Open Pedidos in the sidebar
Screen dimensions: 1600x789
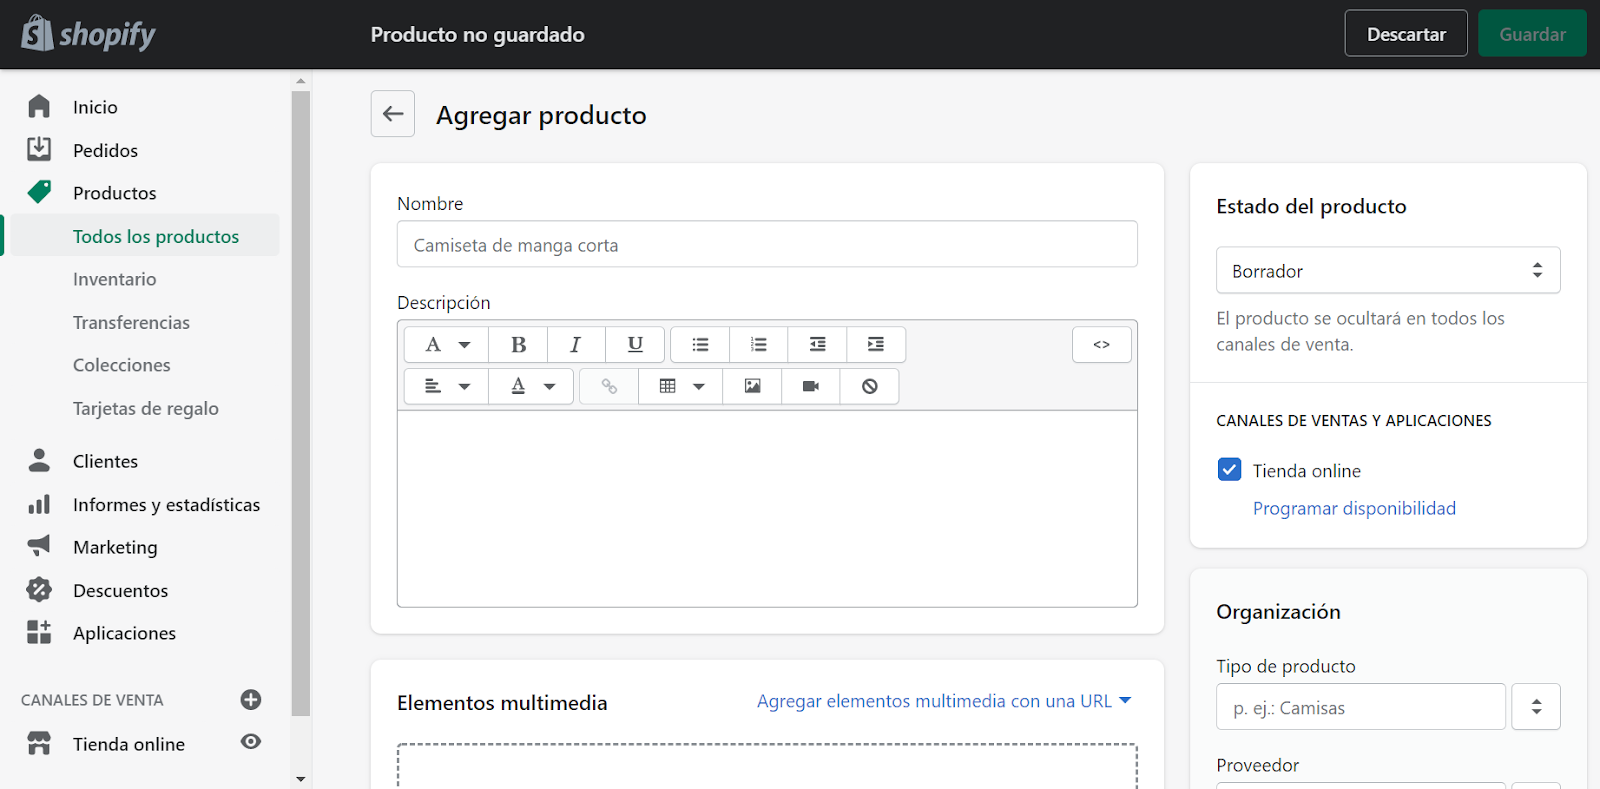[x=105, y=150]
